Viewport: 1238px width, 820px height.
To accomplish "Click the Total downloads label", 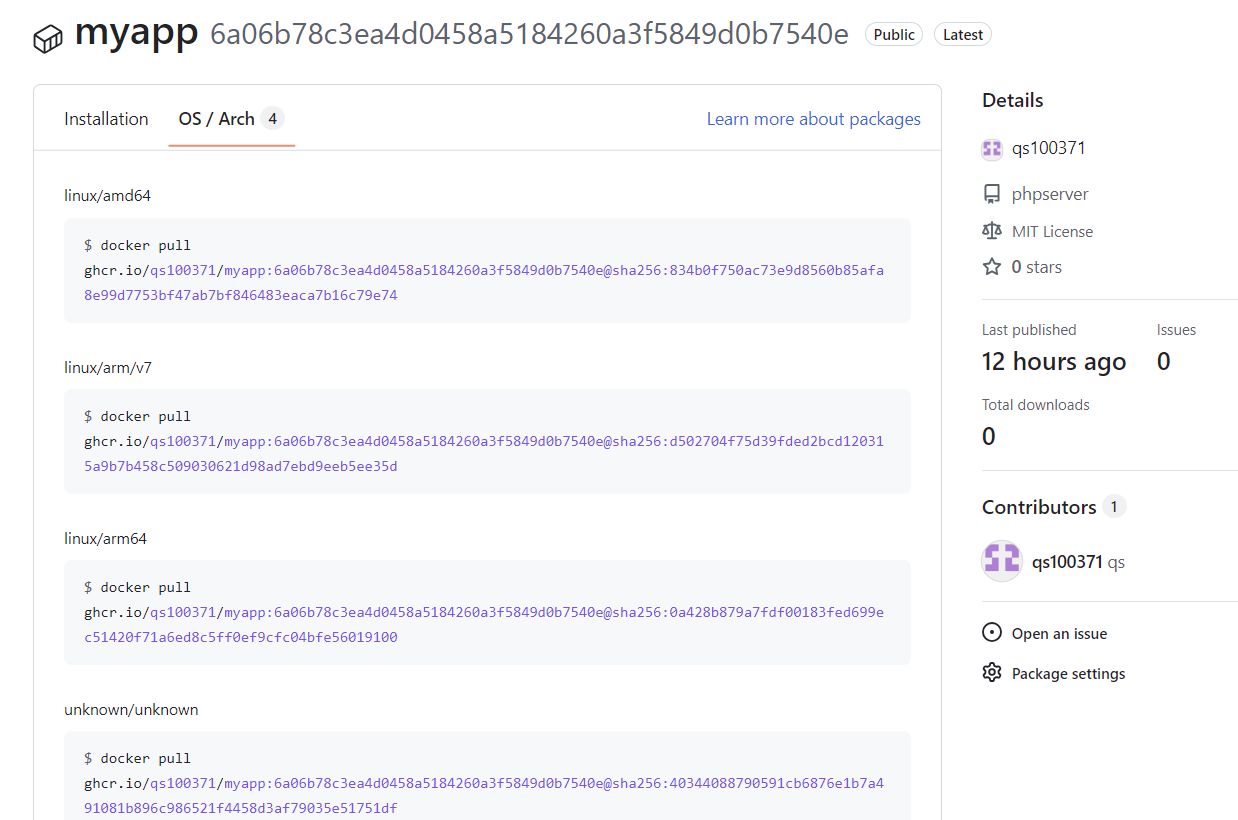I will click(1036, 405).
